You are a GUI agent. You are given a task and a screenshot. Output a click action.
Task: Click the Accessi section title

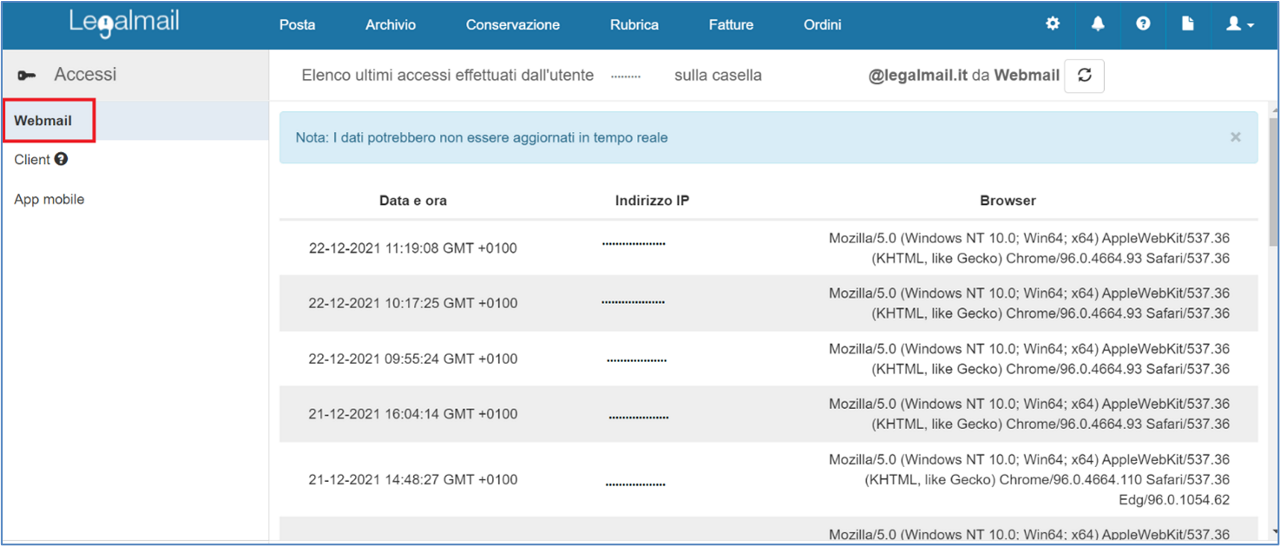[x=85, y=75]
